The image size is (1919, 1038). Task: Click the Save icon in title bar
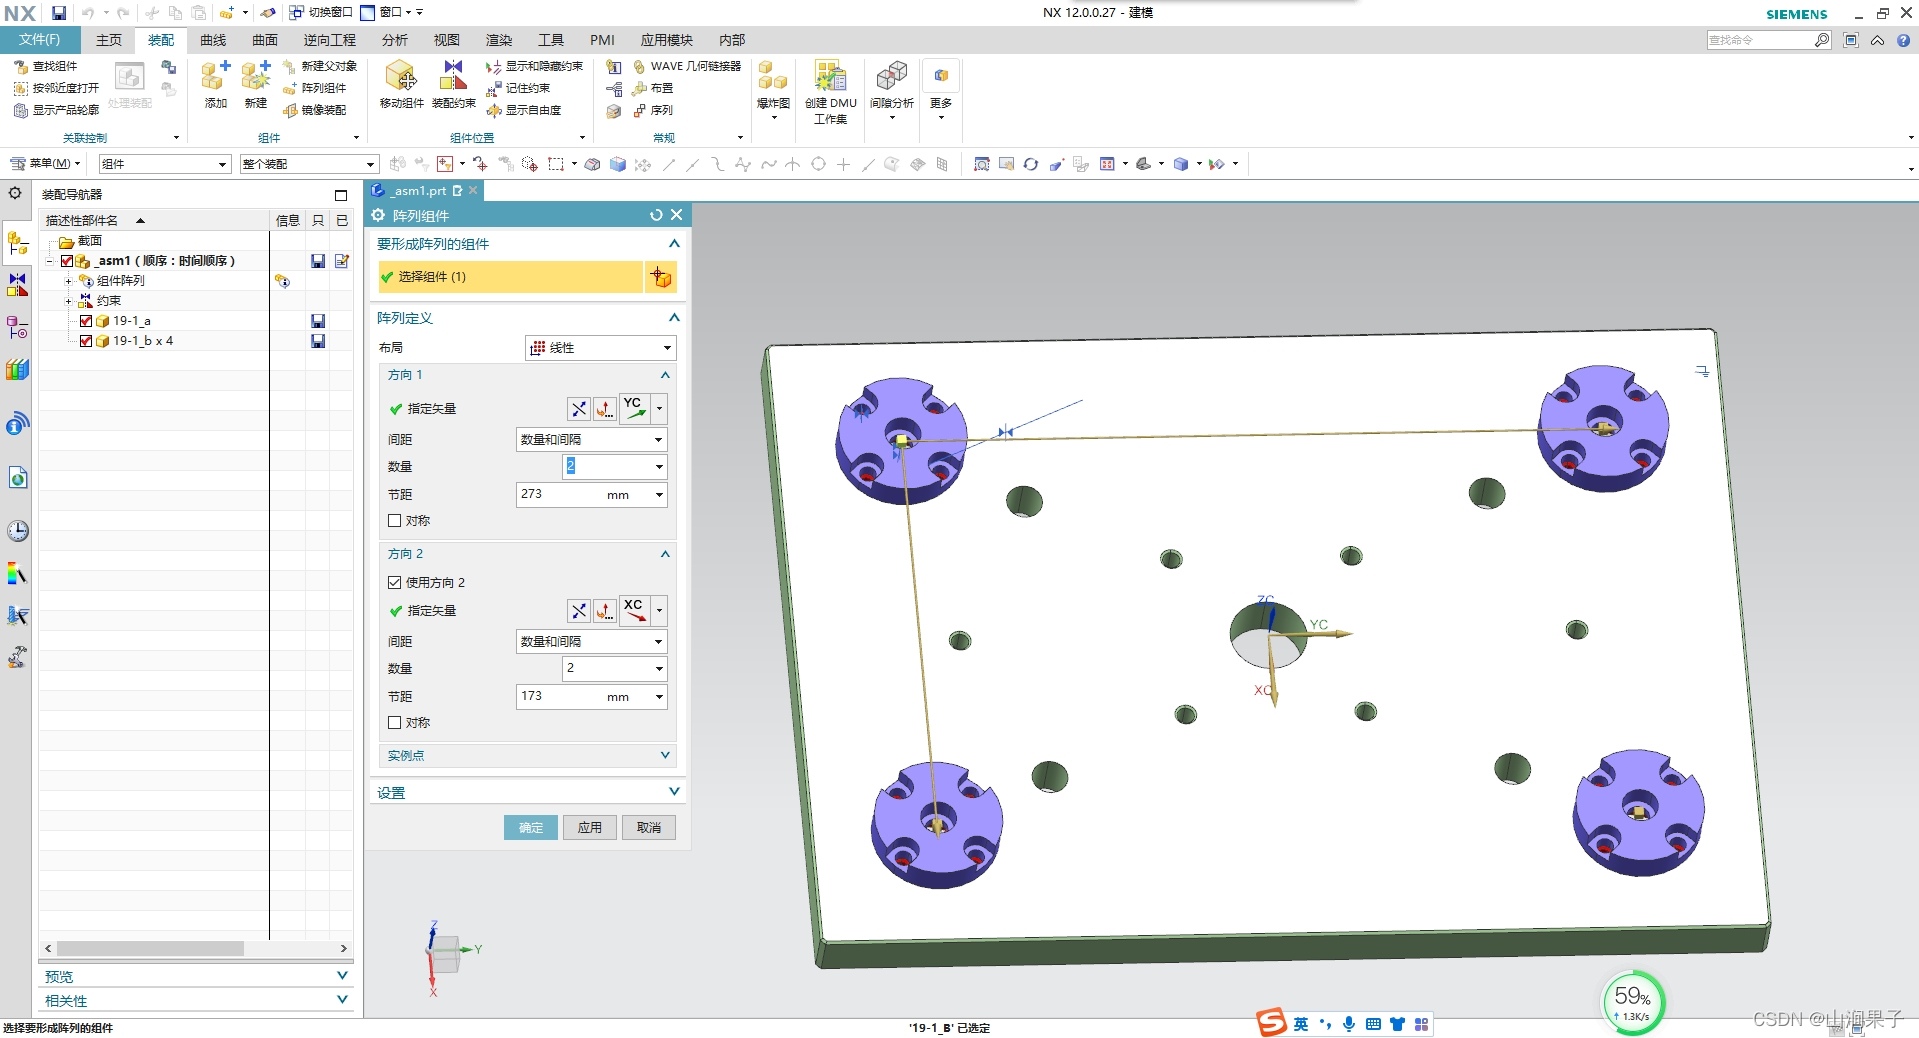59,13
